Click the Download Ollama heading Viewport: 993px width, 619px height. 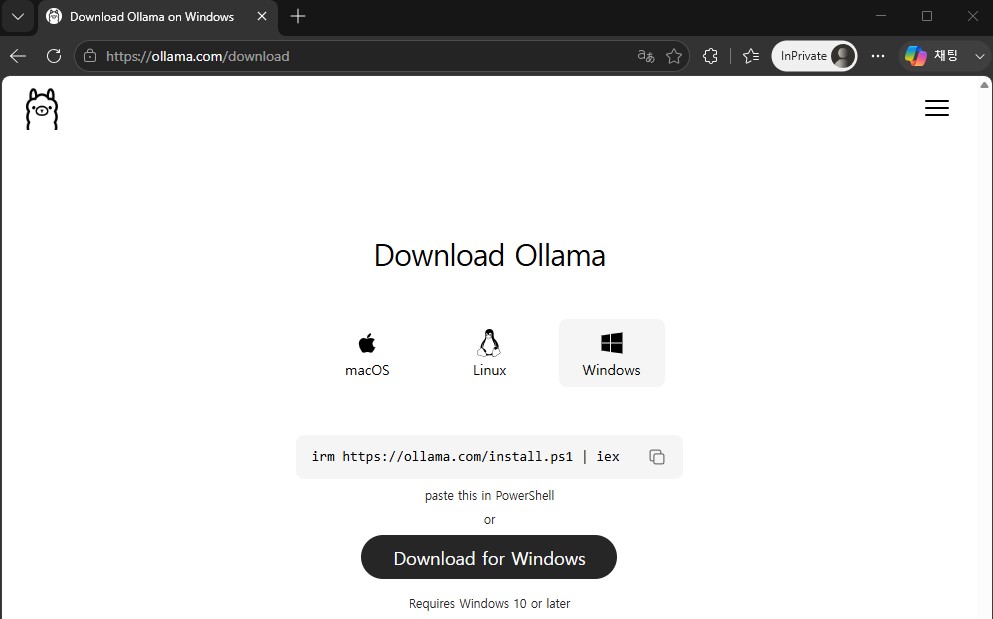pyautogui.click(x=490, y=255)
